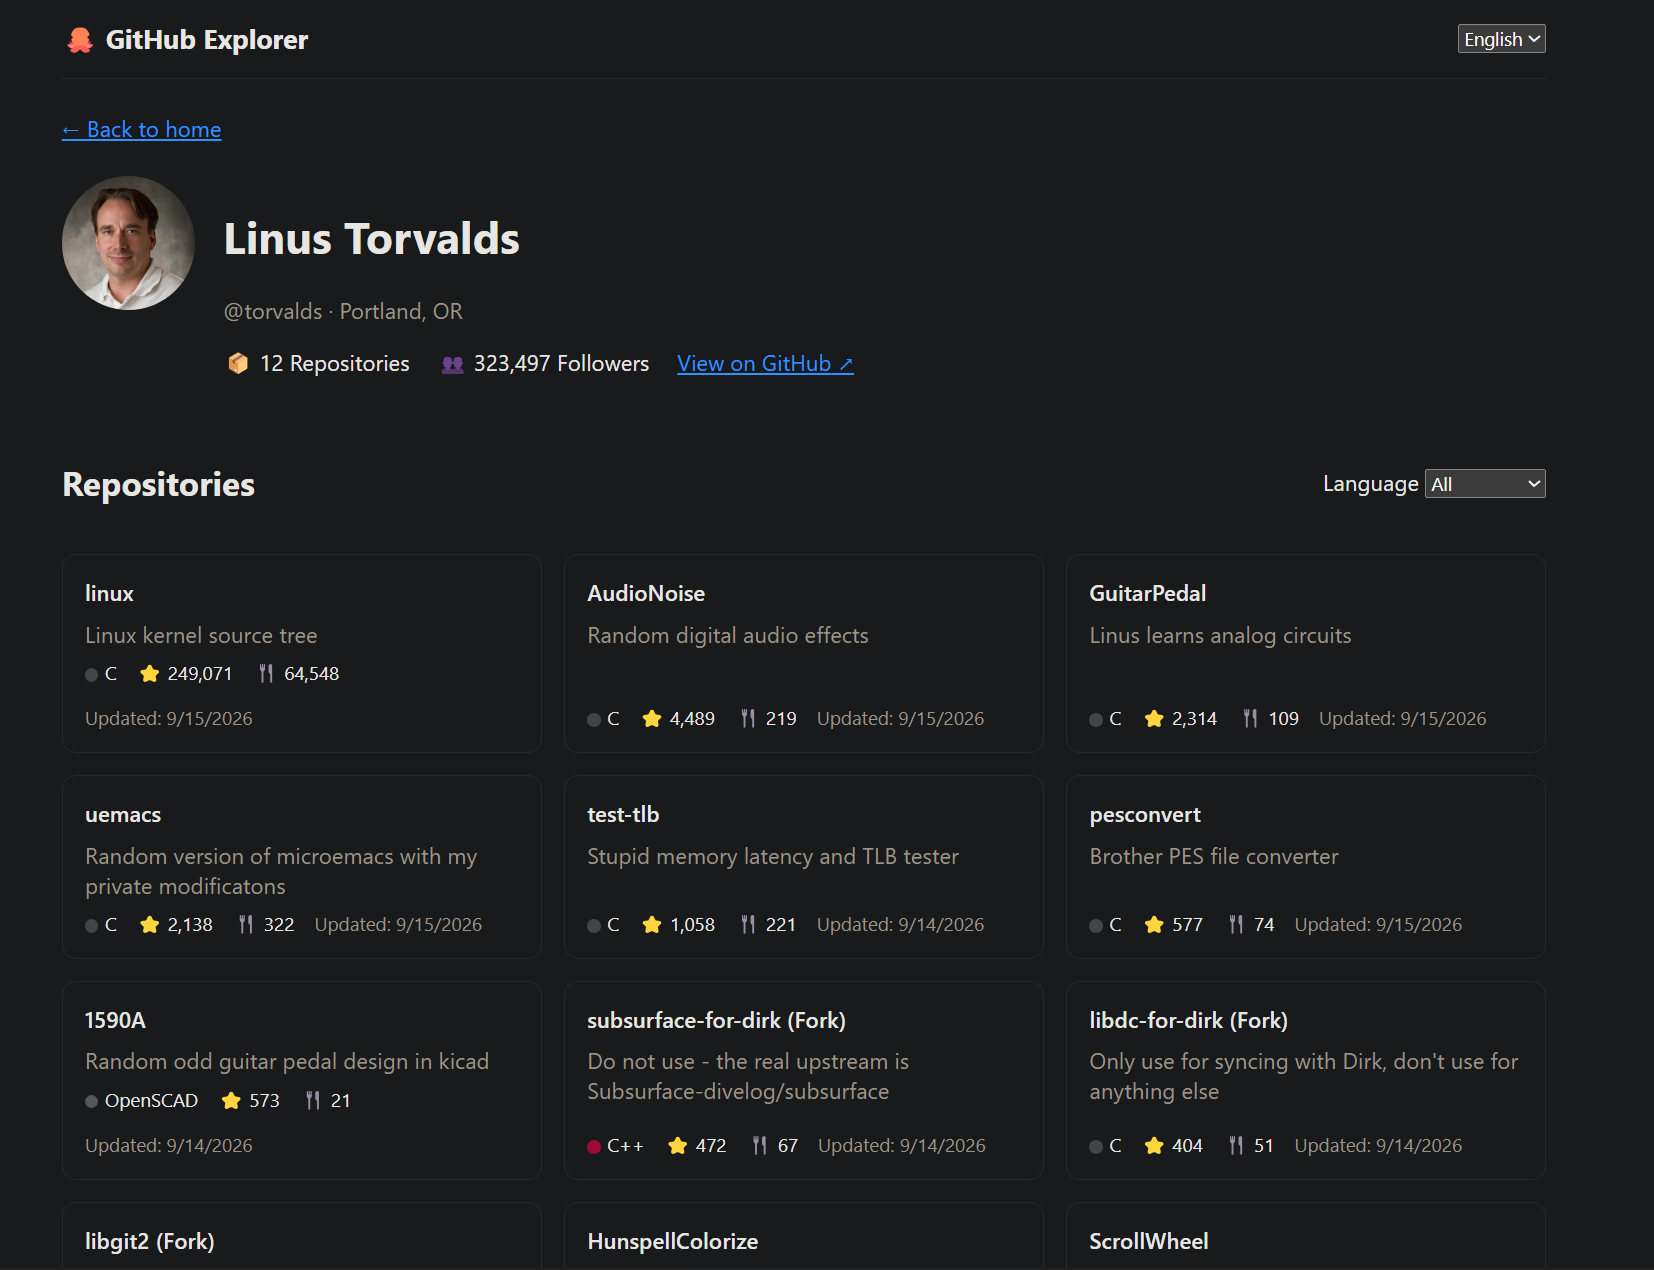1654x1270 pixels.
Task: Click the fork icon next to 51
Action: [x=1236, y=1146]
